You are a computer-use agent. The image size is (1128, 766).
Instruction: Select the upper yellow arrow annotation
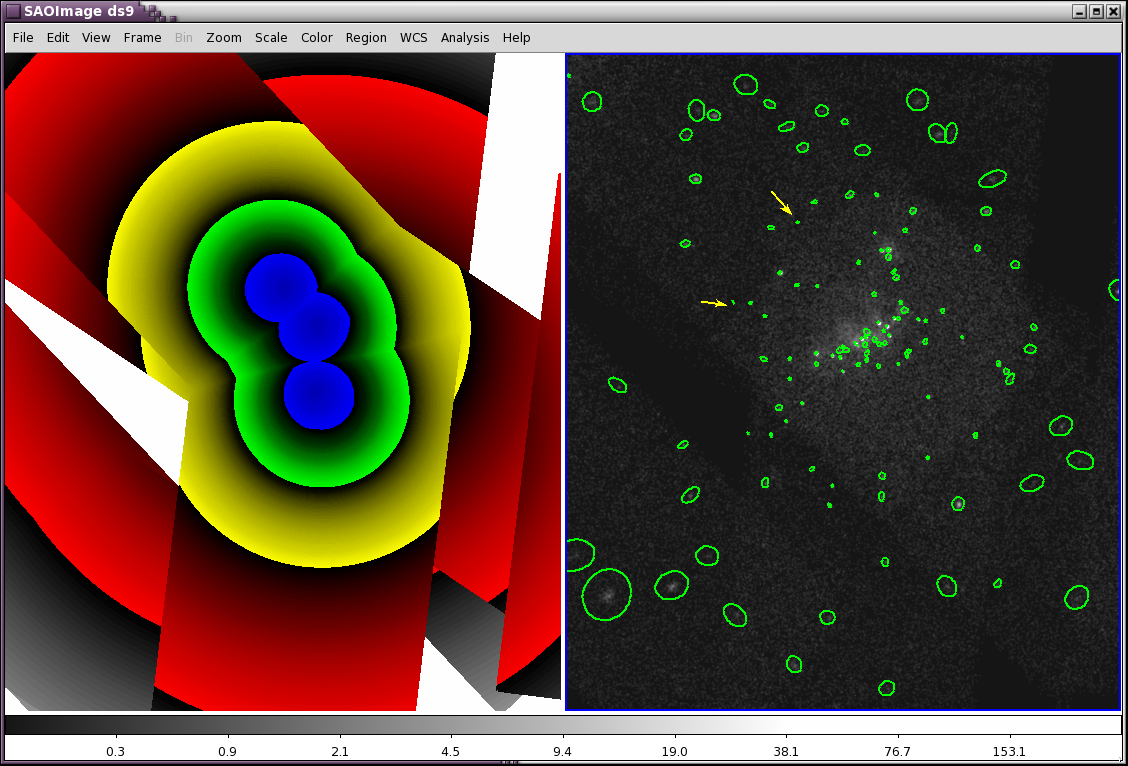[781, 202]
